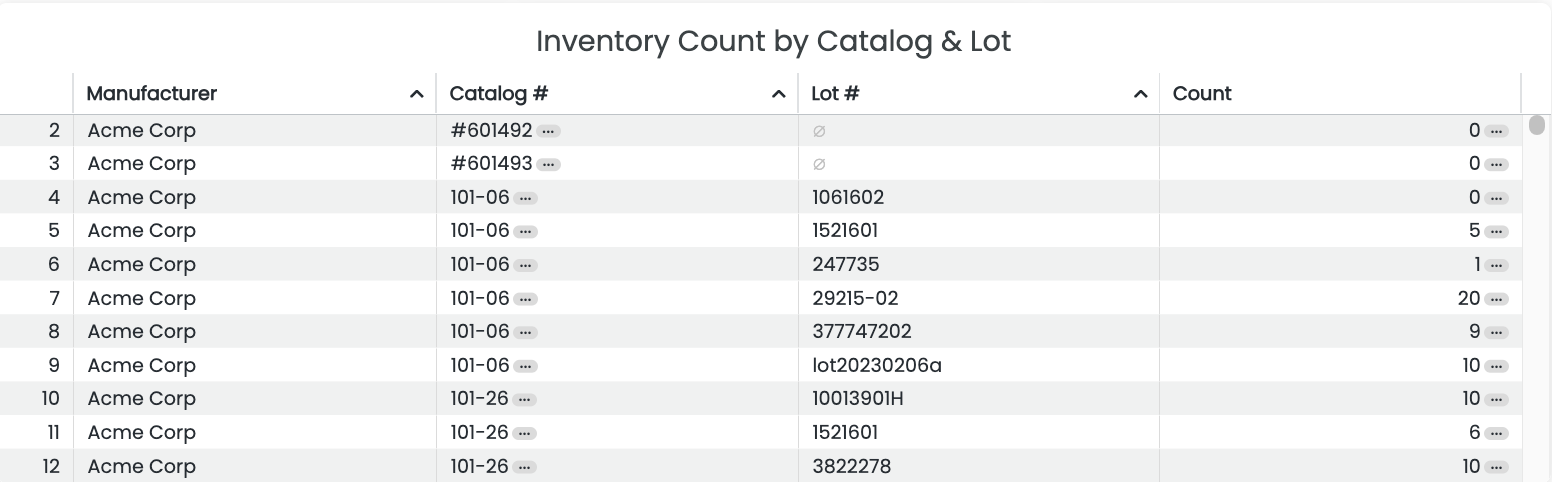The image size is (1552, 482).
Task: Select lot cell 10013901H
Action: pyautogui.click(x=858, y=399)
